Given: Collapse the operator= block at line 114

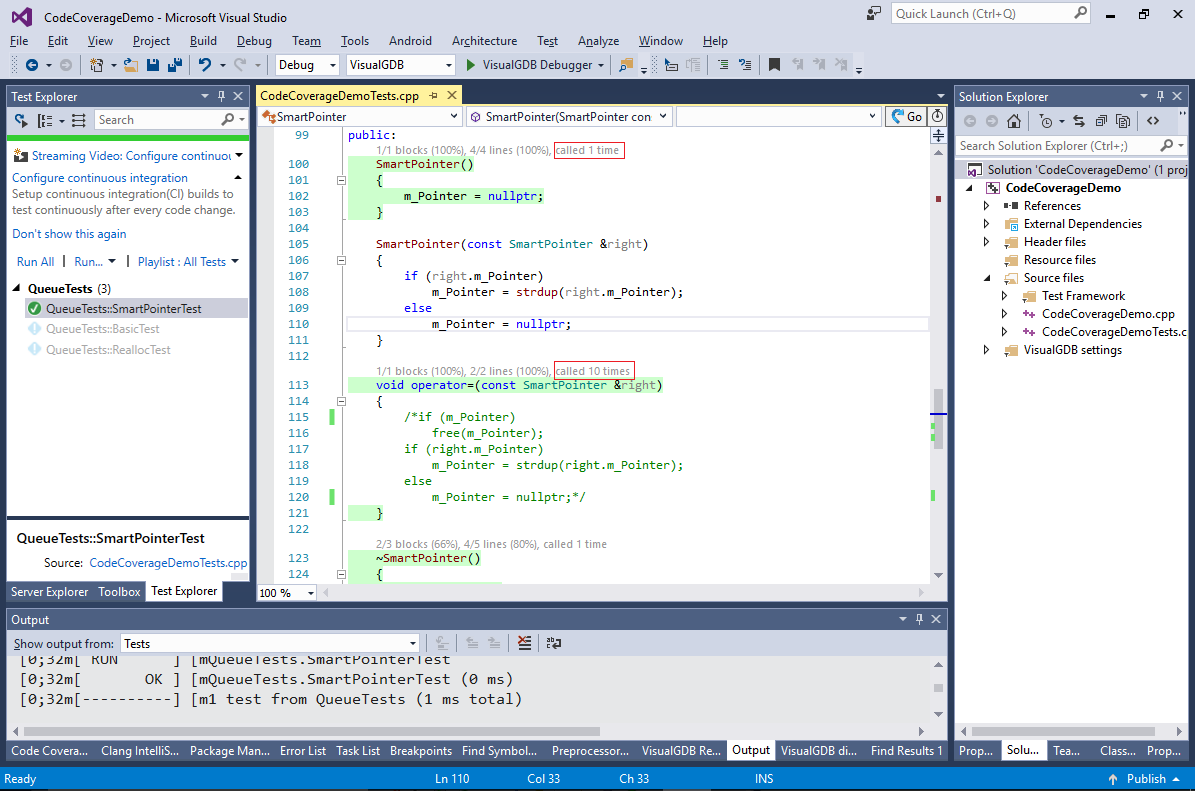Looking at the screenshot, I should coord(341,402).
